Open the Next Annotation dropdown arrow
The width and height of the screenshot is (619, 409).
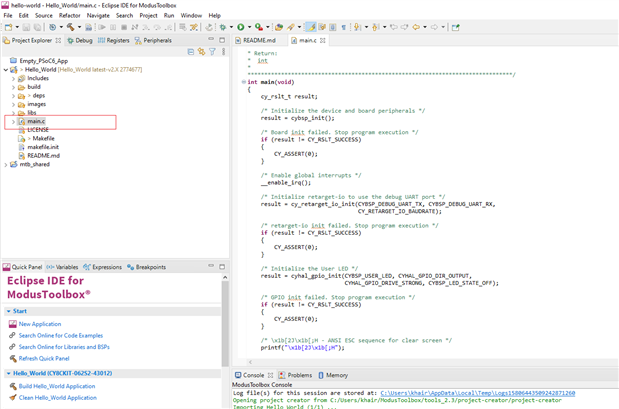366,27
